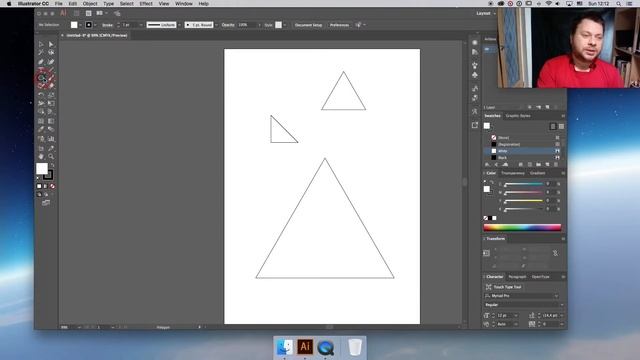Open the Regular font style dropdown
Viewport: 640px width, 360px height.
coord(562,305)
